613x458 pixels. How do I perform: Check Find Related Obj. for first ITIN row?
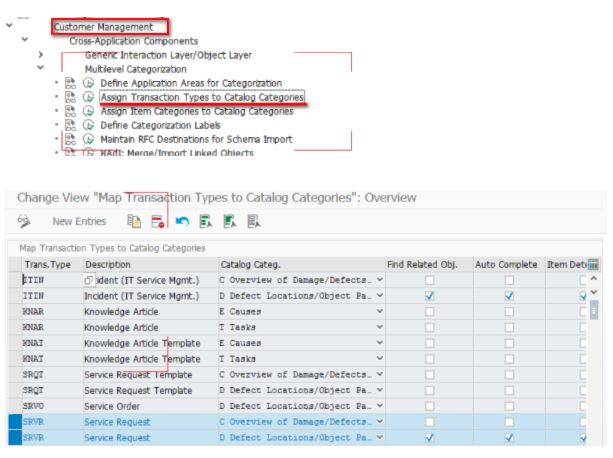coord(430,280)
